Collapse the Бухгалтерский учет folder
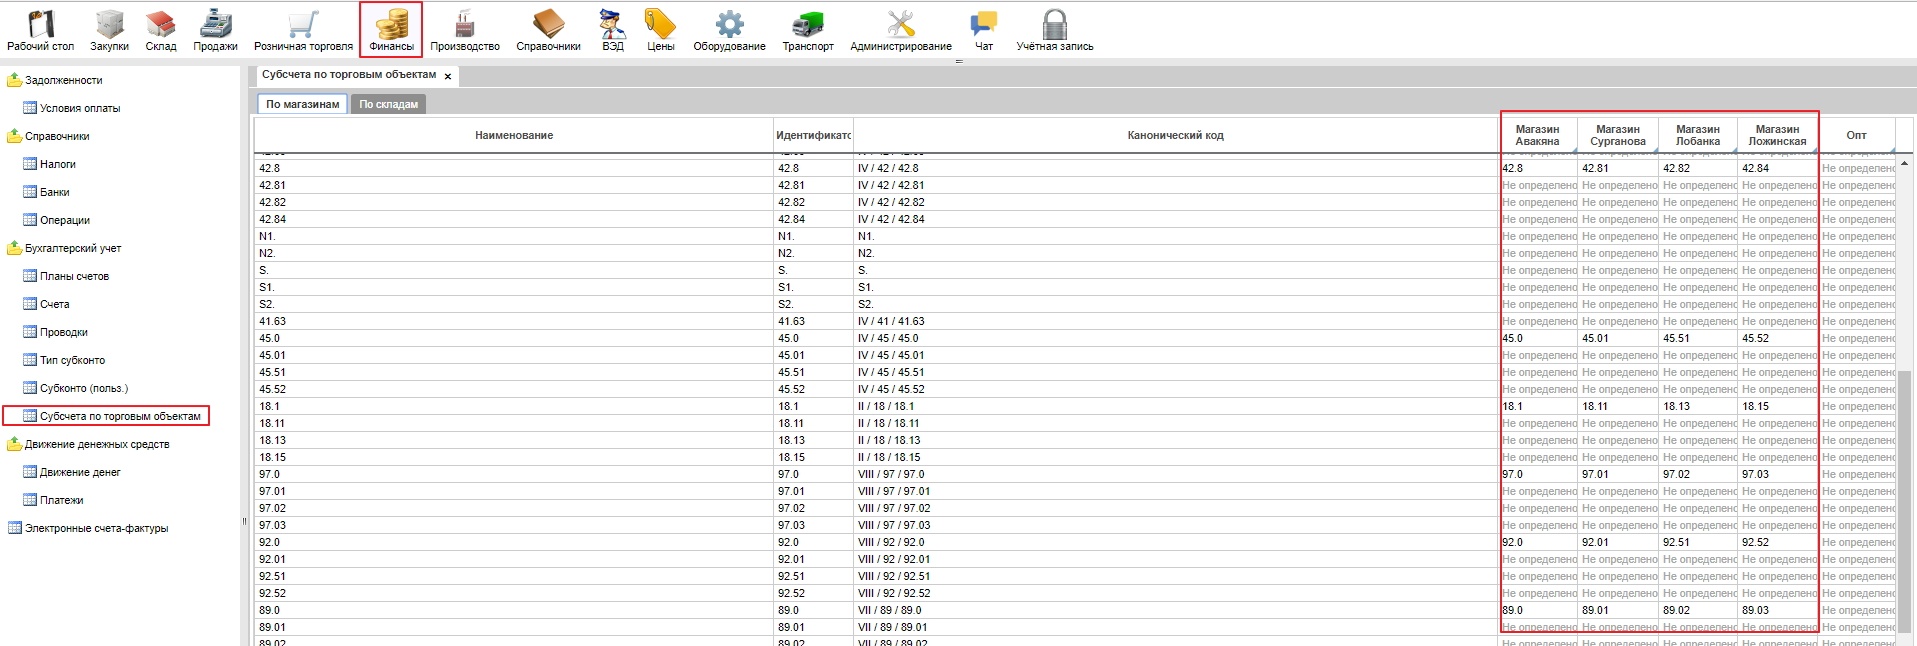This screenshot has width=1917, height=646. (x=15, y=248)
